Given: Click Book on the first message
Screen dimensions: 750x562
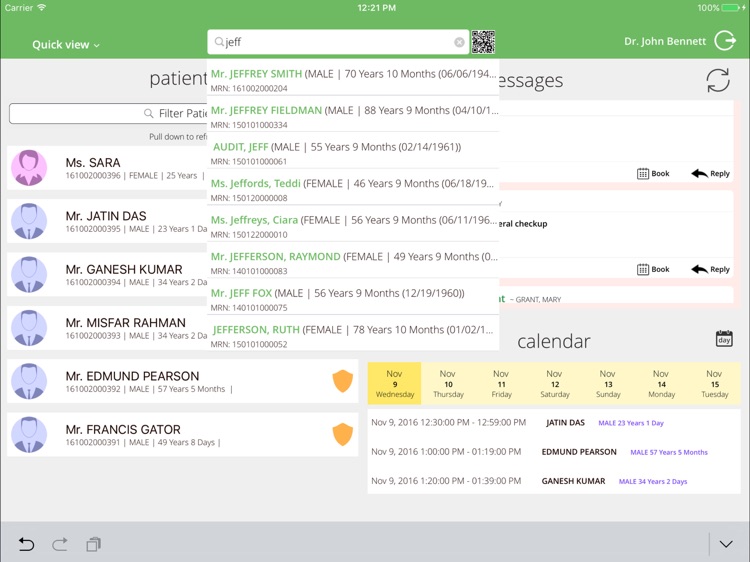Looking at the screenshot, I should point(653,174).
